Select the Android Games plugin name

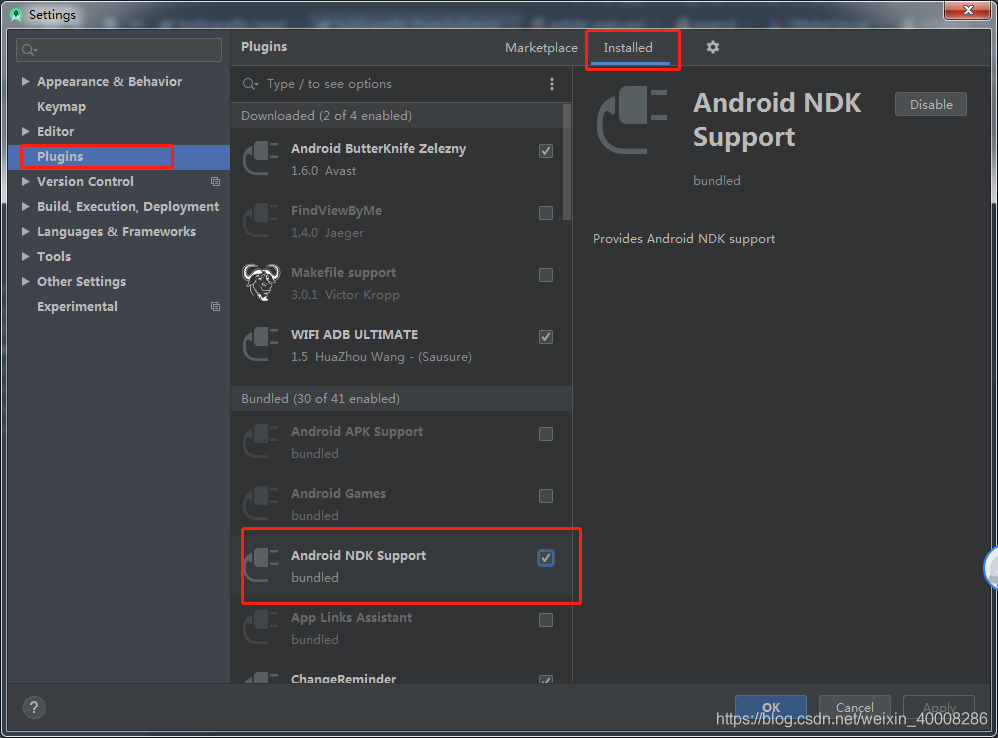click(339, 494)
